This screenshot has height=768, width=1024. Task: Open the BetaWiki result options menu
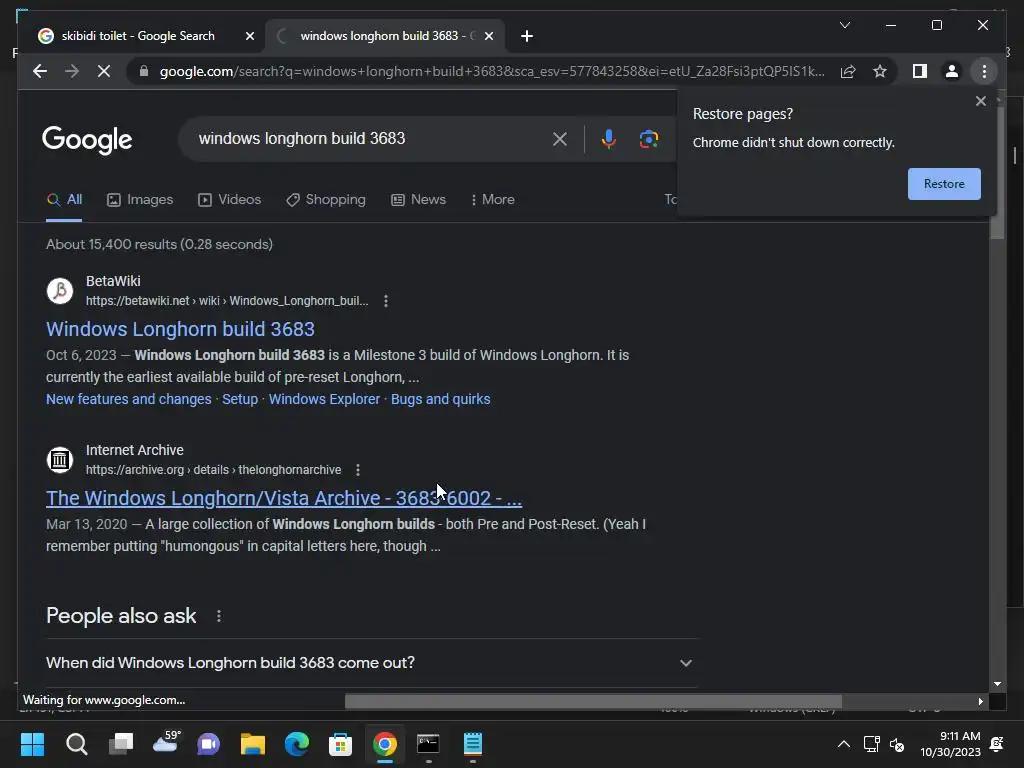coord(386,301)
